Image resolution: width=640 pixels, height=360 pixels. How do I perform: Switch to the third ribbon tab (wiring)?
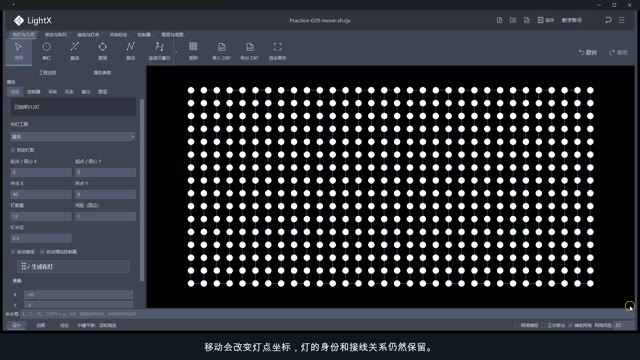[88, 35]
